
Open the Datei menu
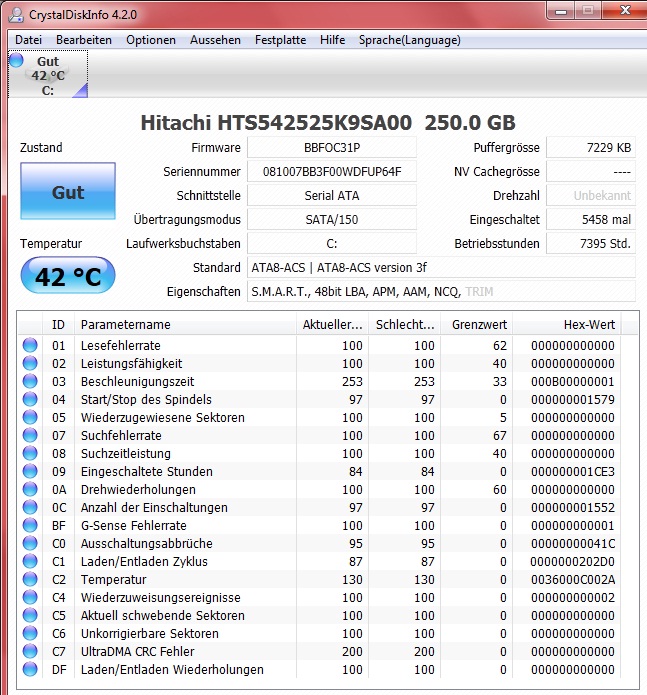point(28,40)
